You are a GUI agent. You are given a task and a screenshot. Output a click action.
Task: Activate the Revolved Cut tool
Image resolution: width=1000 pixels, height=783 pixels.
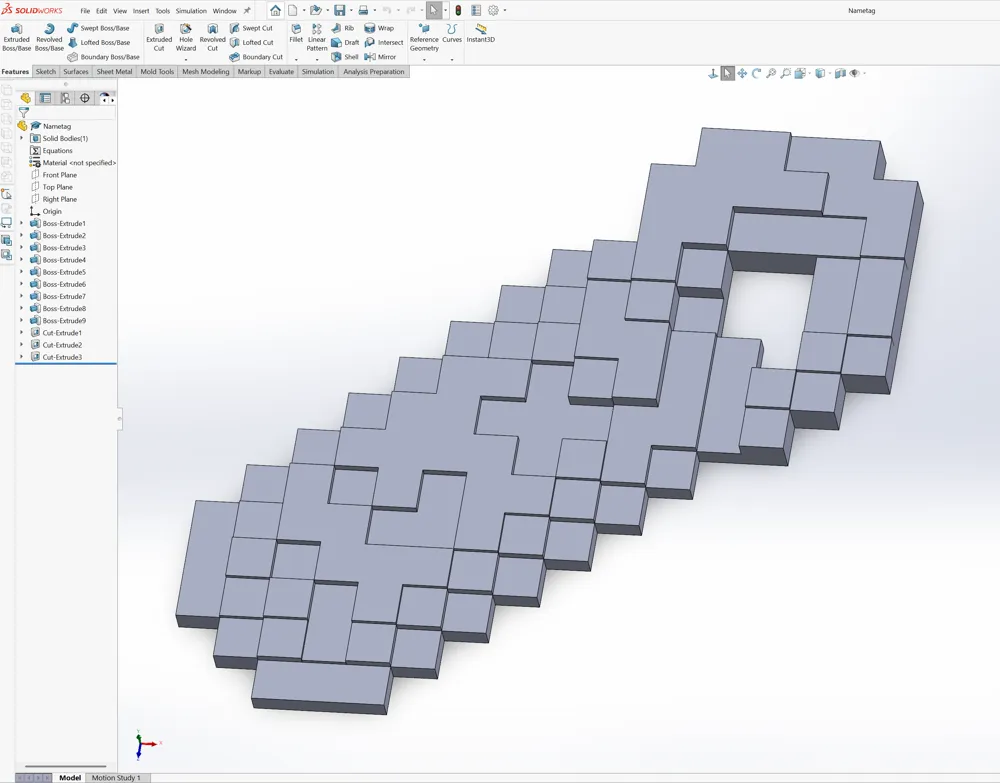212,38
